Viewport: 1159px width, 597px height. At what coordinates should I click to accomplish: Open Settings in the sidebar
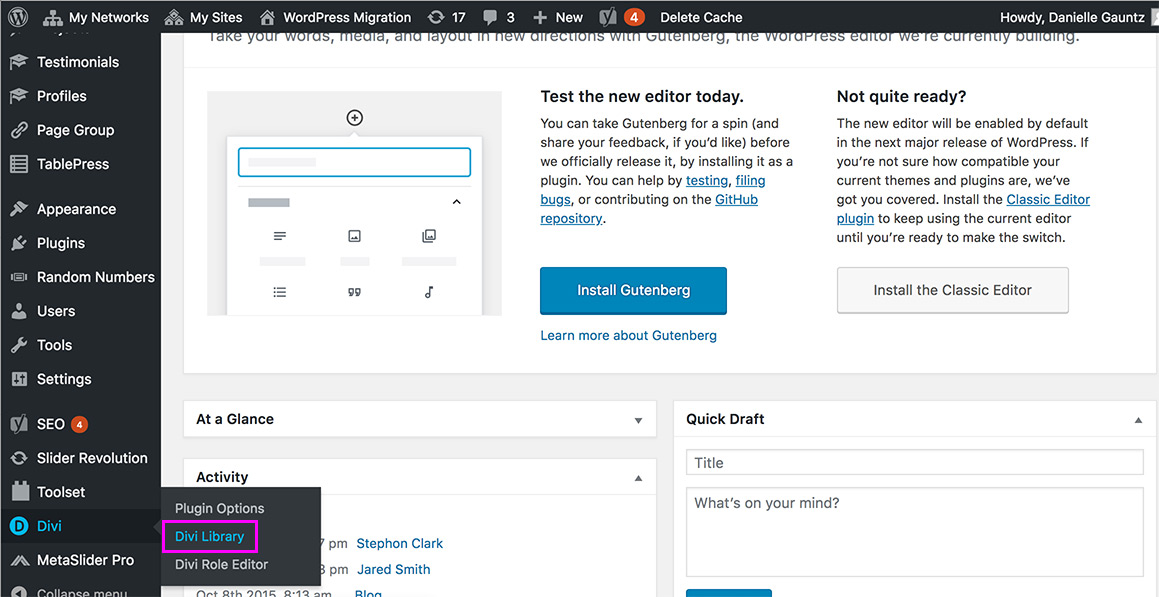[x=64, y=379]
